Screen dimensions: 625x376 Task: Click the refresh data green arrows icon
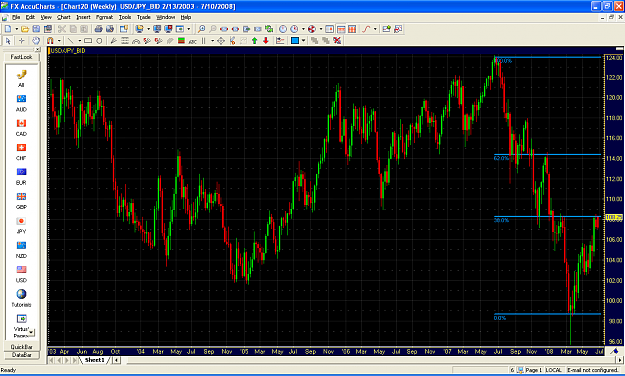269,29
